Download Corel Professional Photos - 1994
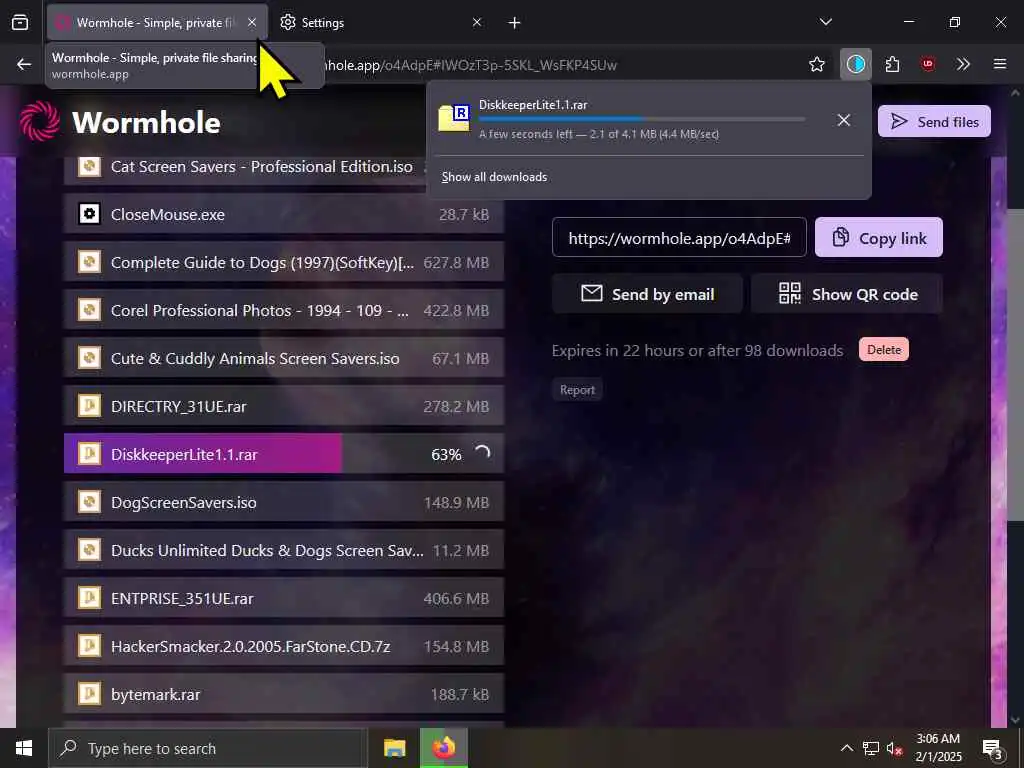Image resolution: width=1024 pixels, height=768 pixels. (x=284, y=310)
